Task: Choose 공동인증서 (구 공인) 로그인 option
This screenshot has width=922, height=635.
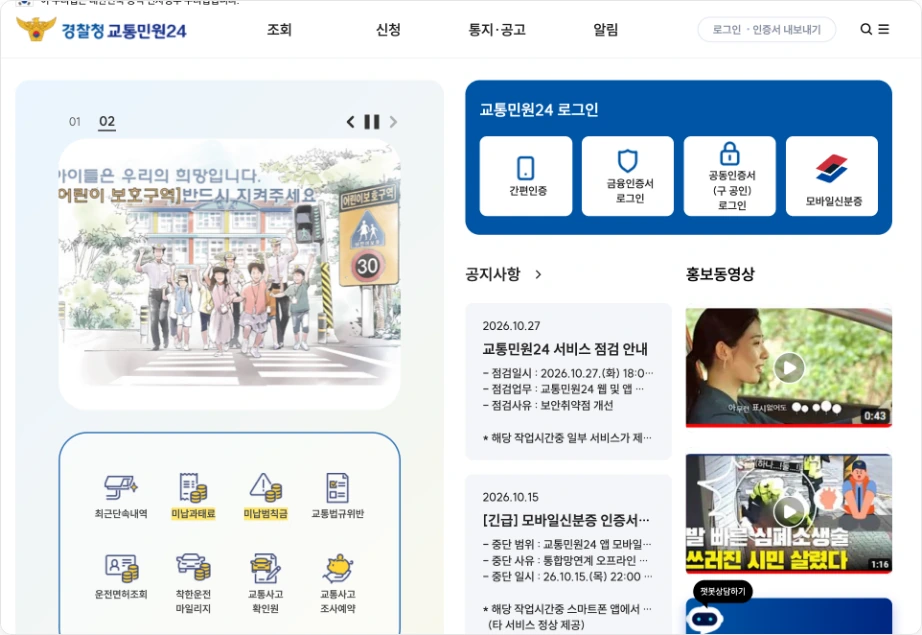Action: click(730, 176)
